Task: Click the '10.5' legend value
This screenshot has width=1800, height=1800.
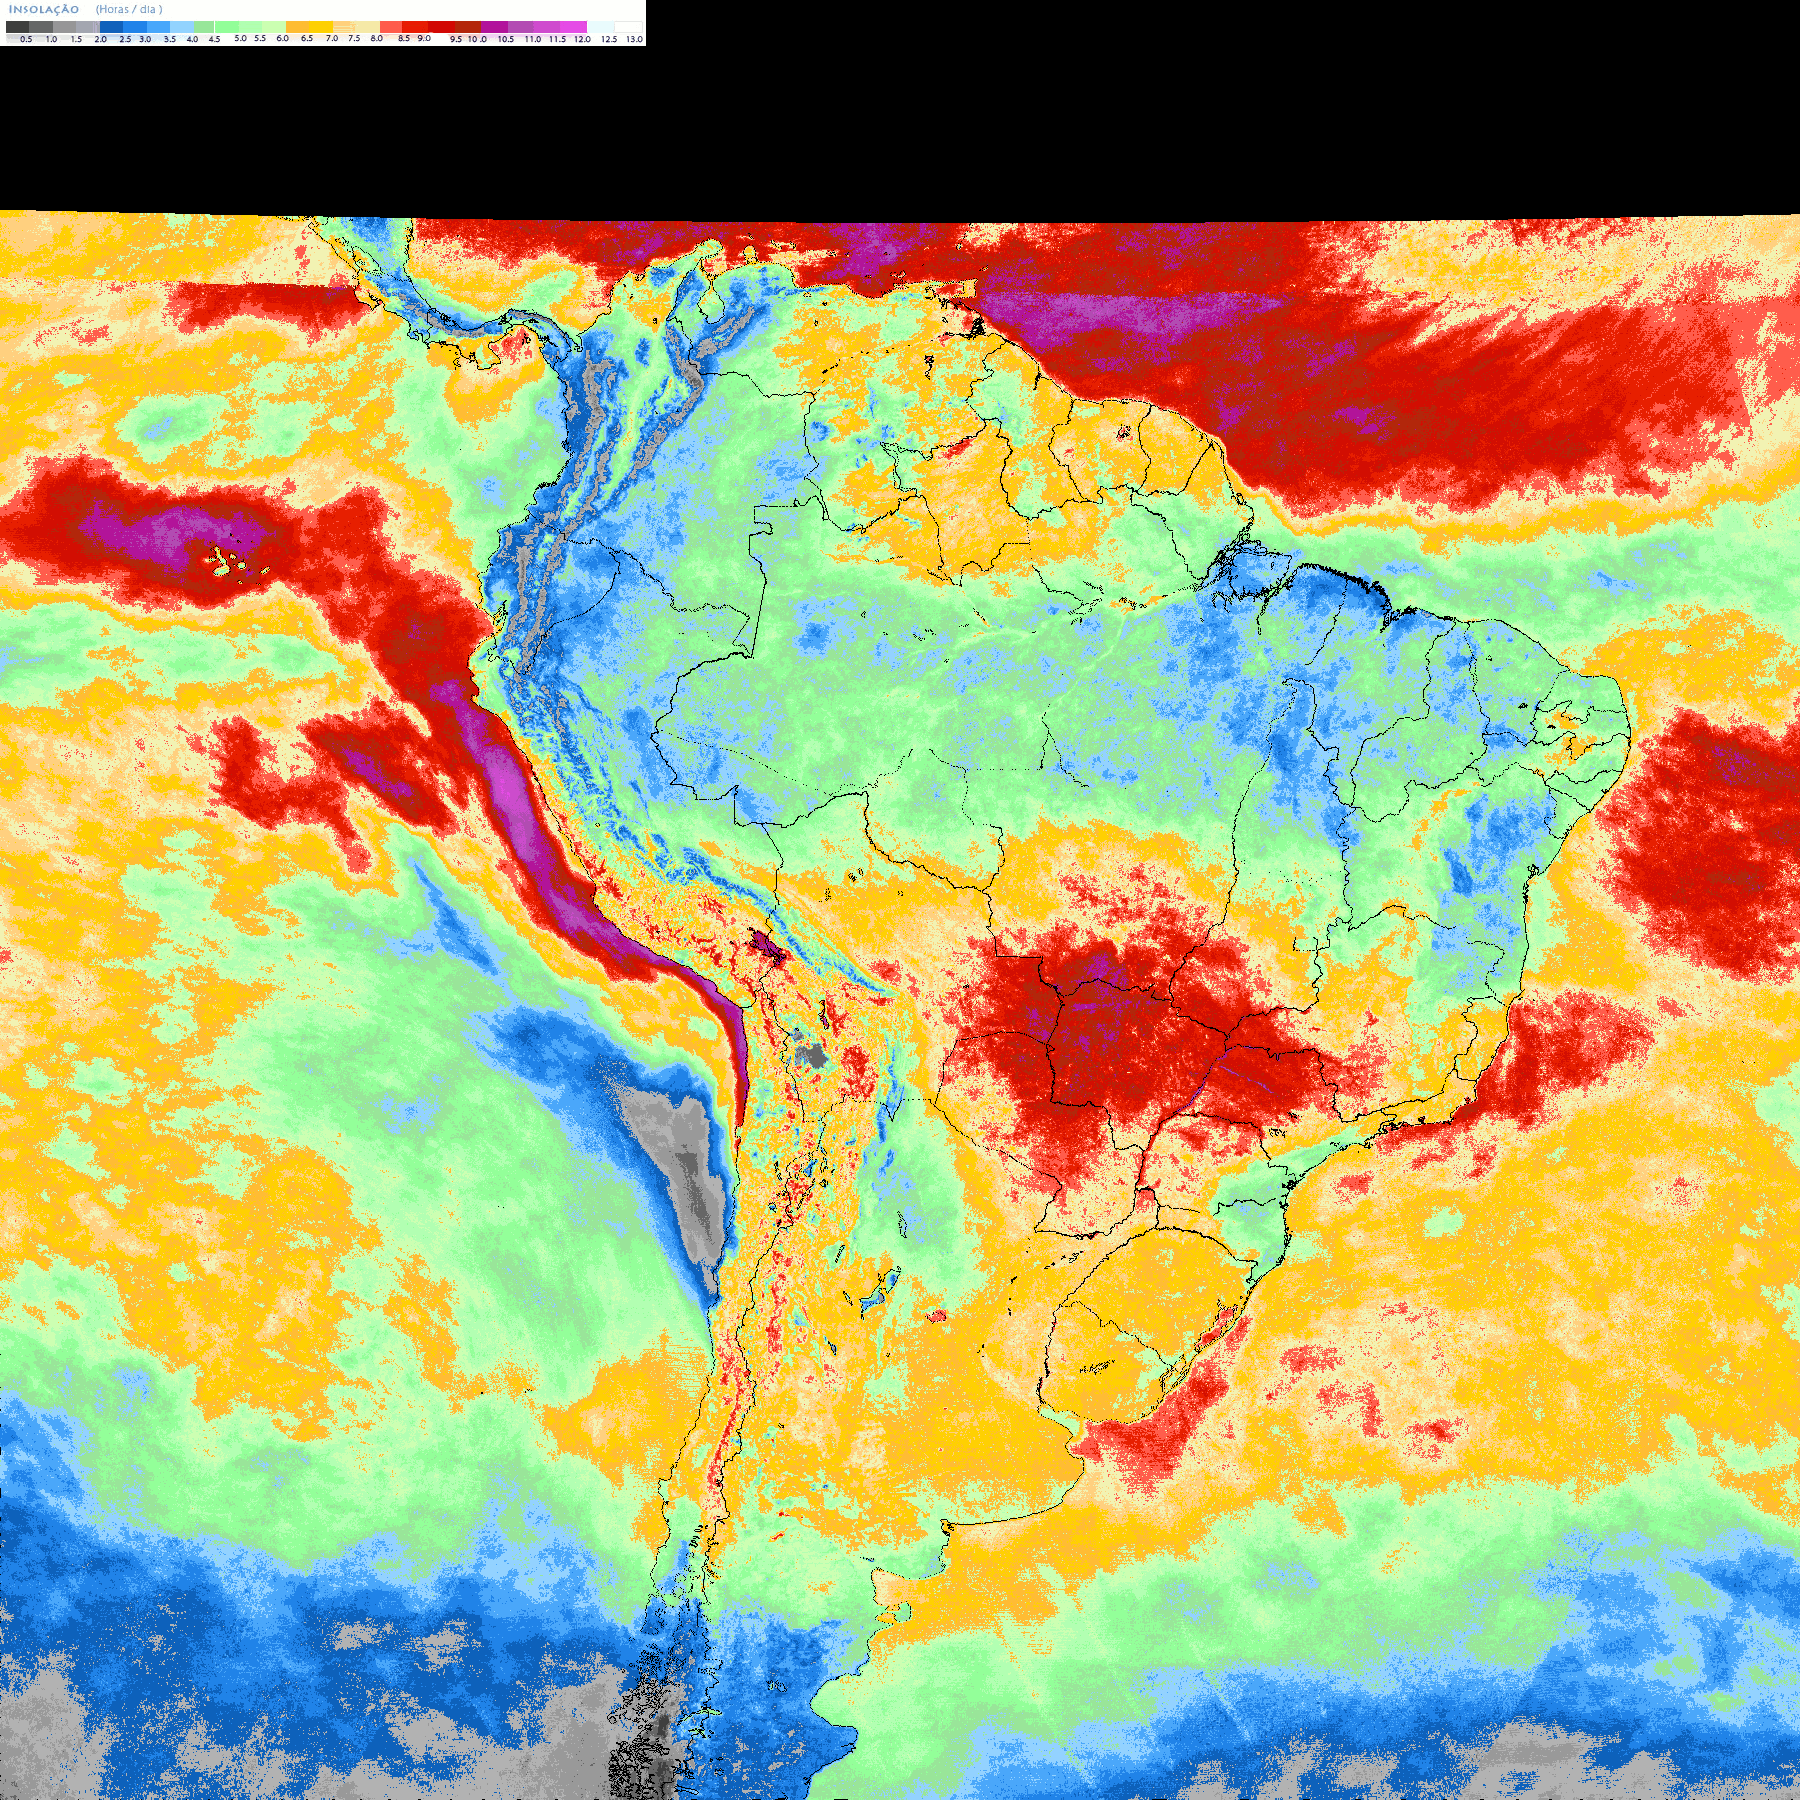Action: [506, 39]
